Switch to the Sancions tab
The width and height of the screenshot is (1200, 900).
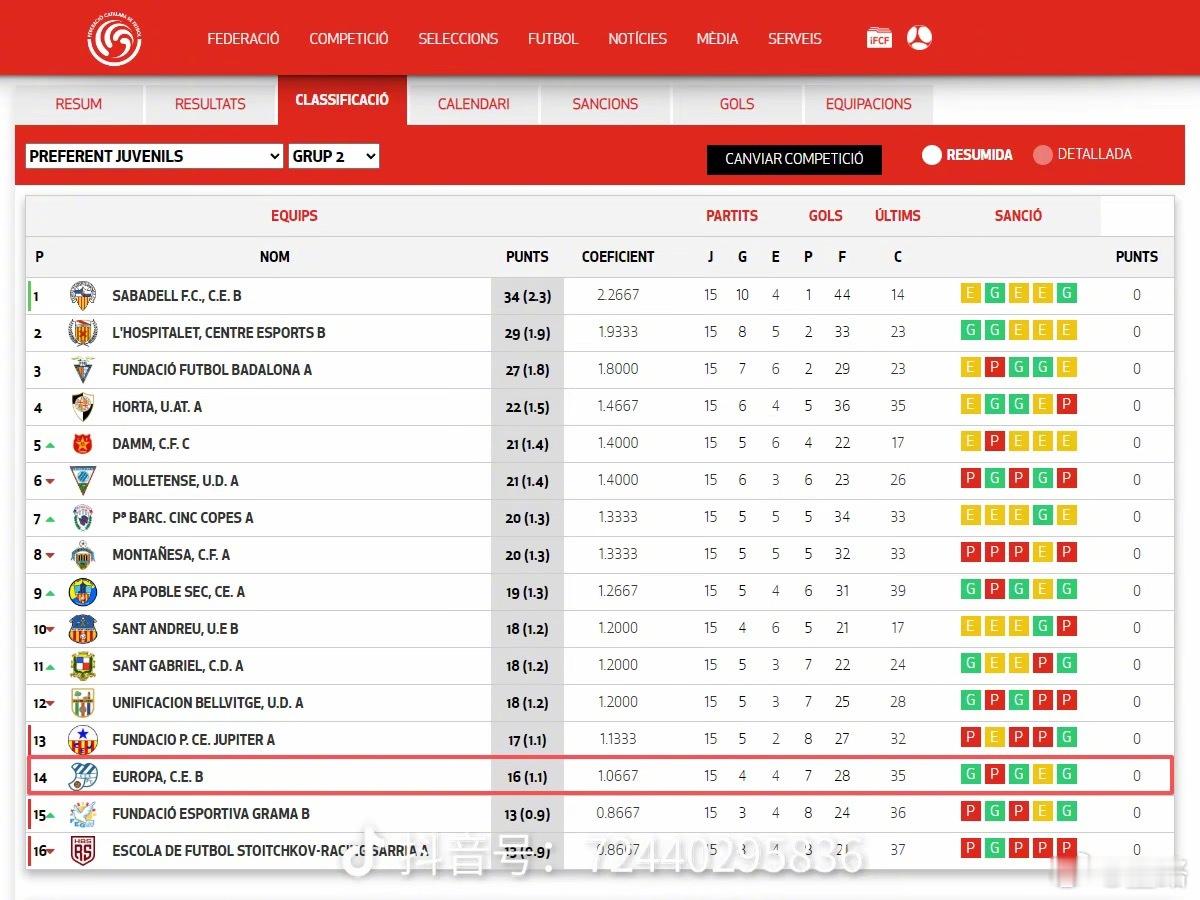605,104
